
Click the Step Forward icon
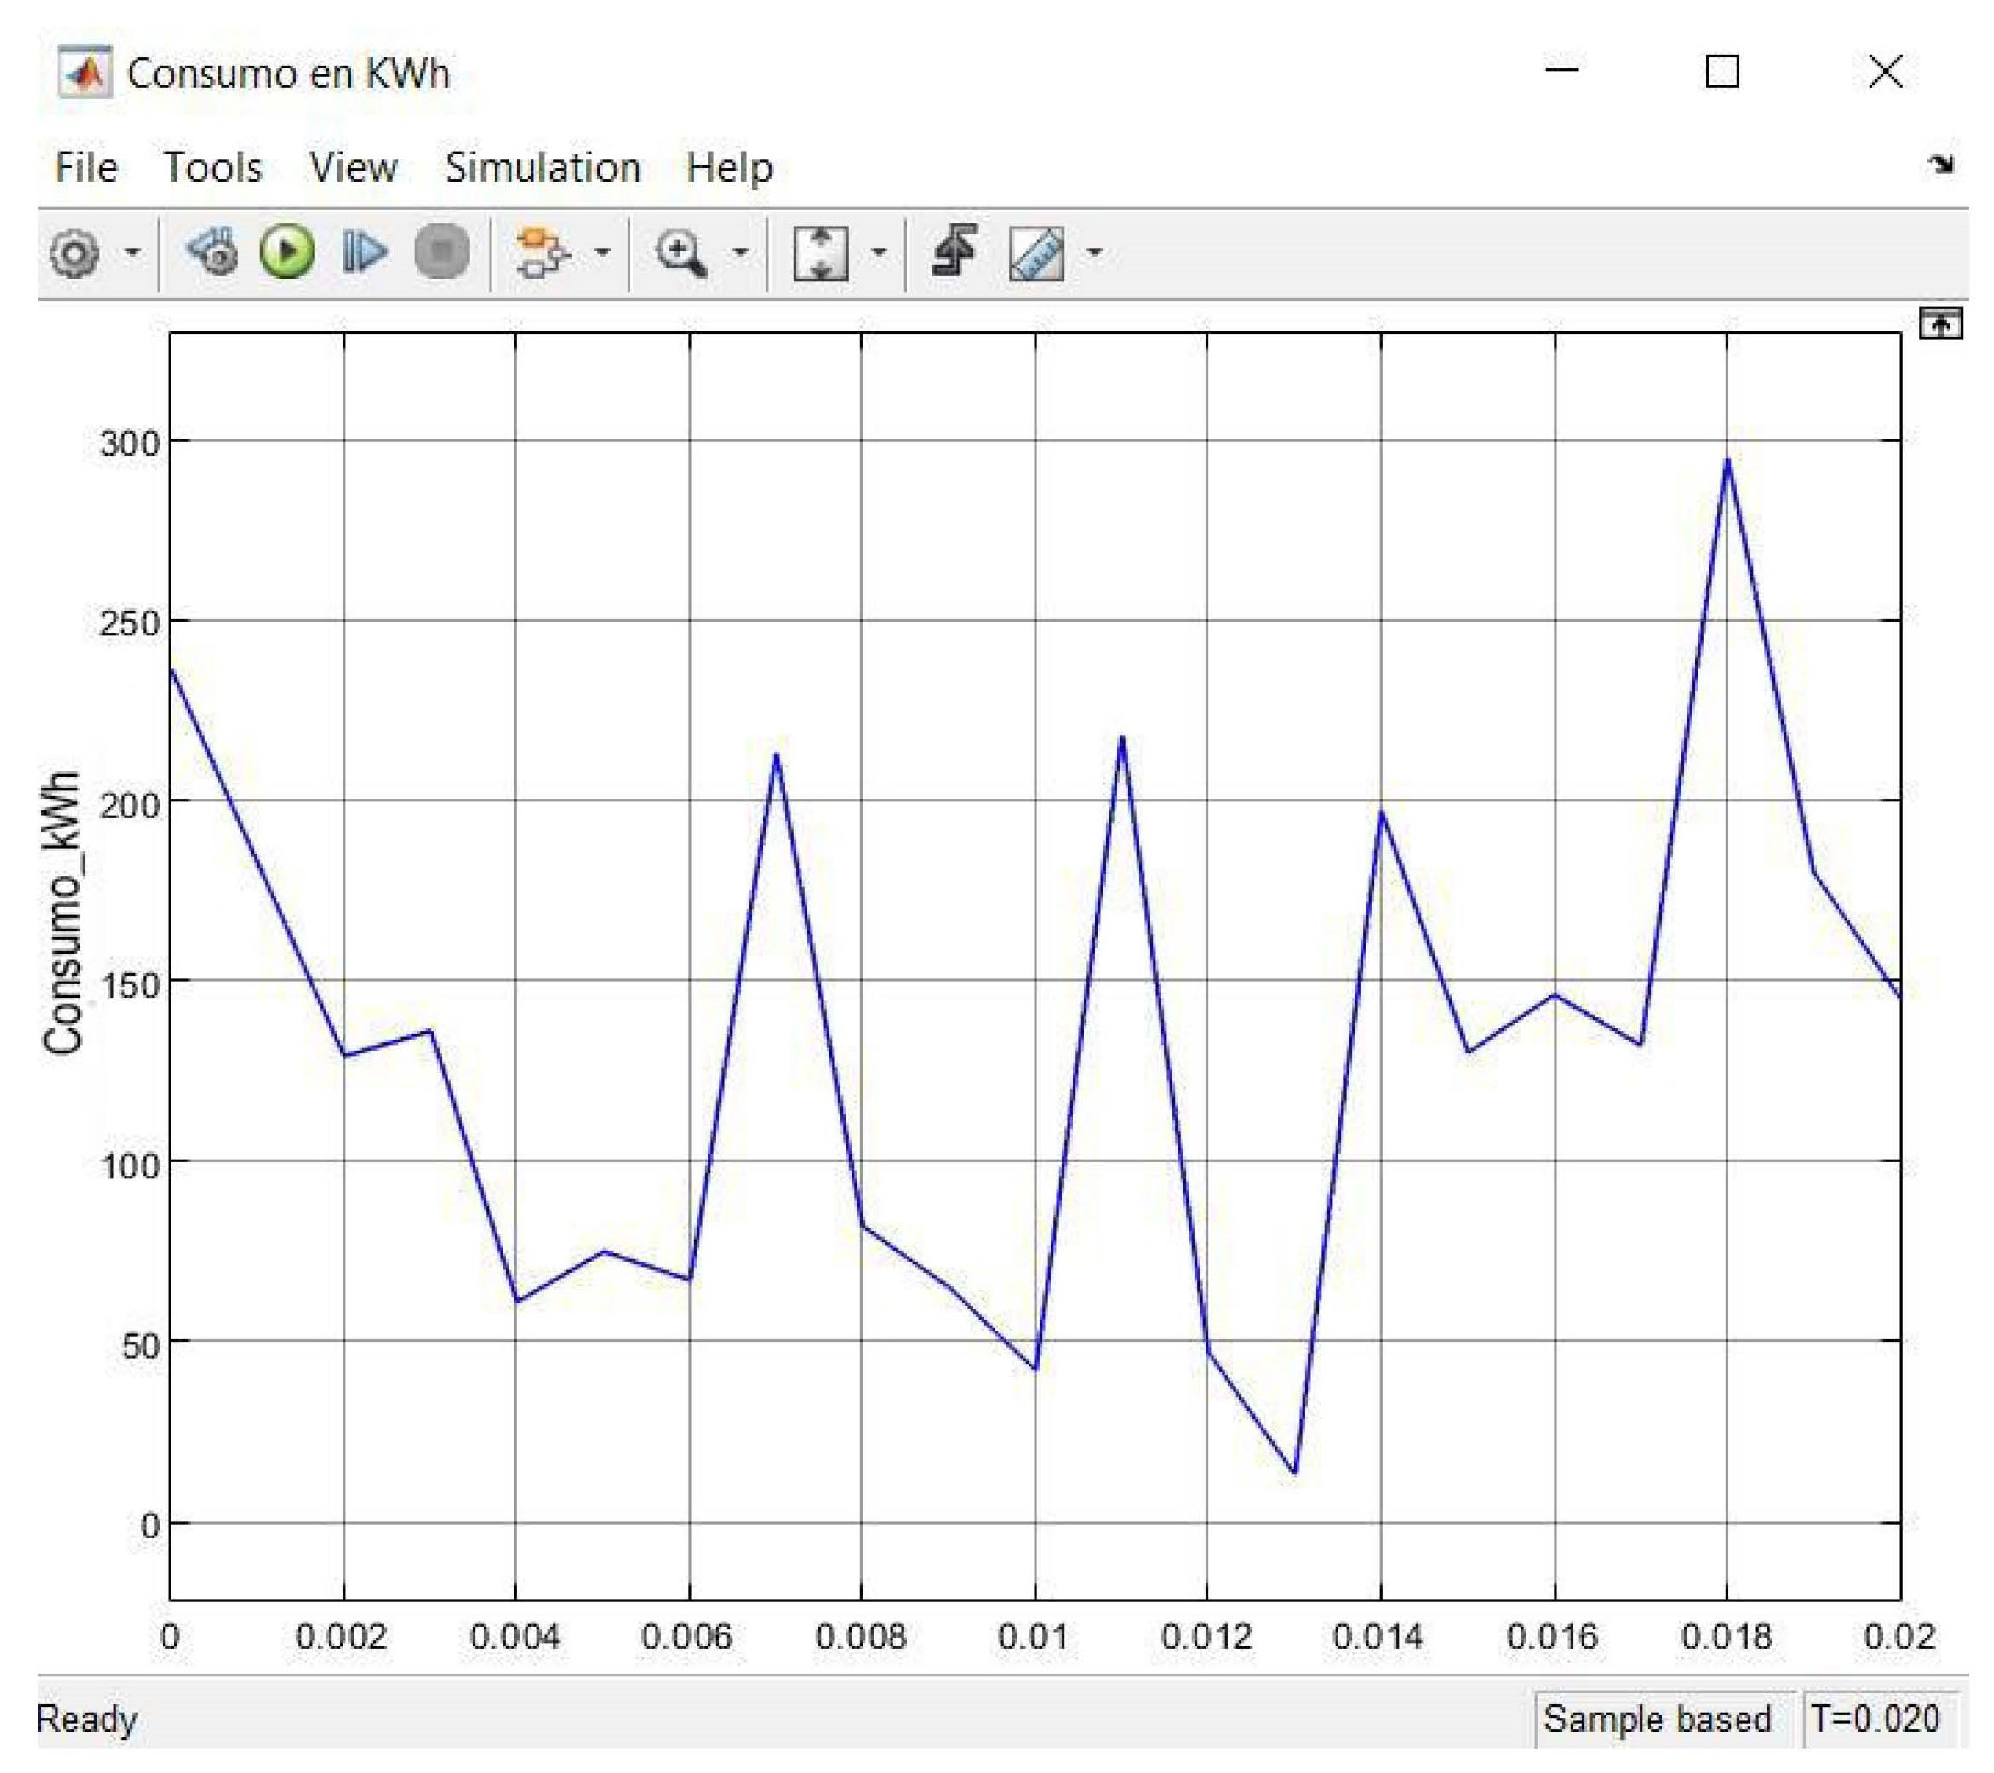[x=363, y=251]
